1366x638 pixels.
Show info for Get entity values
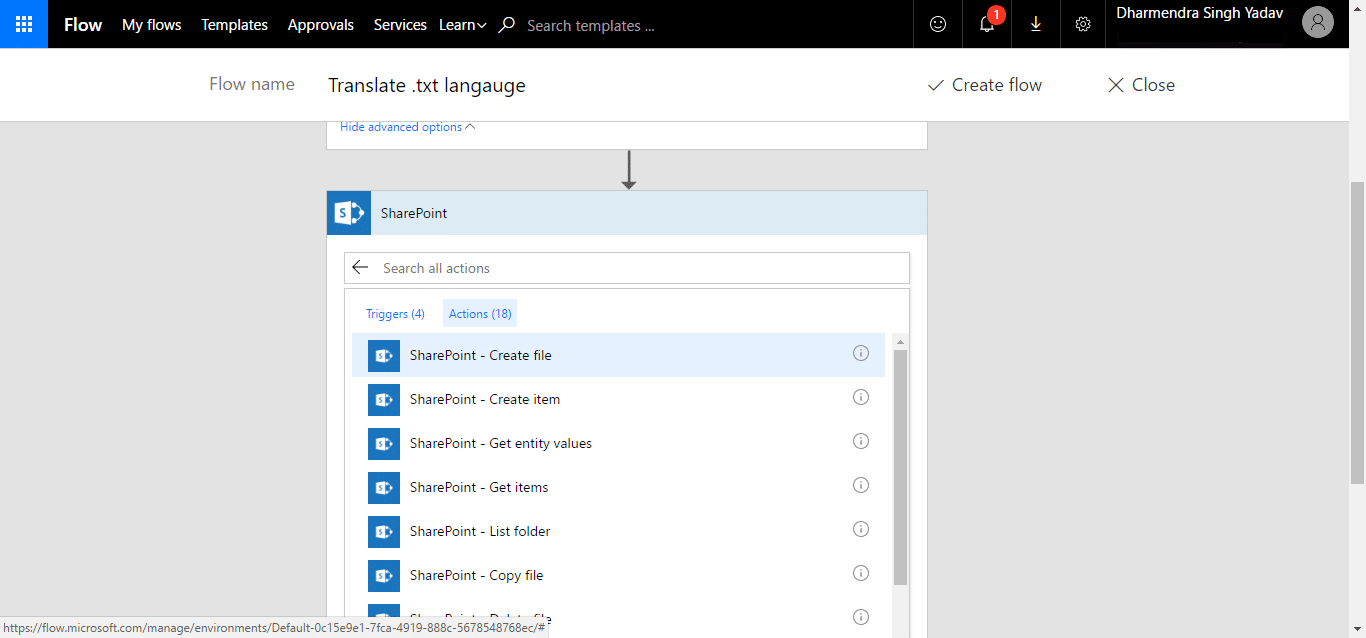pyautogui.click(x=861, y=441)
